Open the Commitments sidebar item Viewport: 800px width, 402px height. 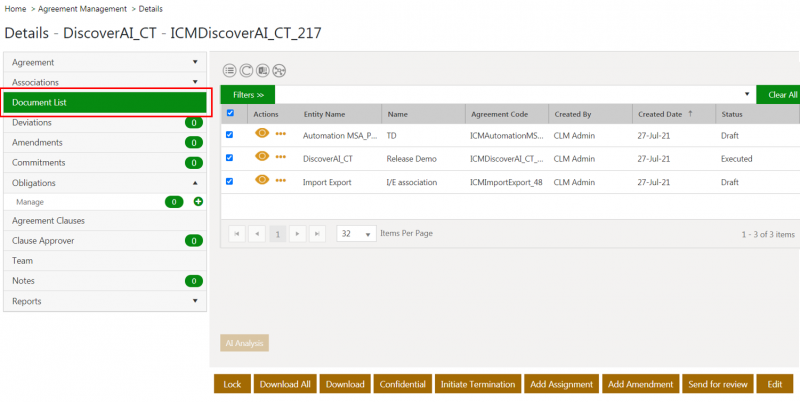(105, 163)
